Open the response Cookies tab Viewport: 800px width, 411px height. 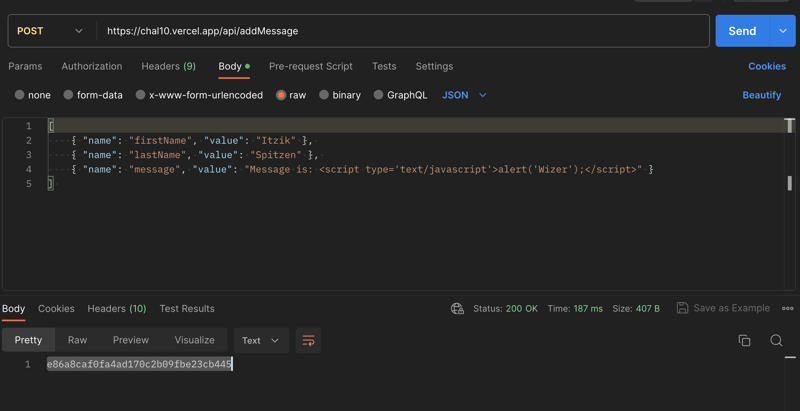coord(56,309)
